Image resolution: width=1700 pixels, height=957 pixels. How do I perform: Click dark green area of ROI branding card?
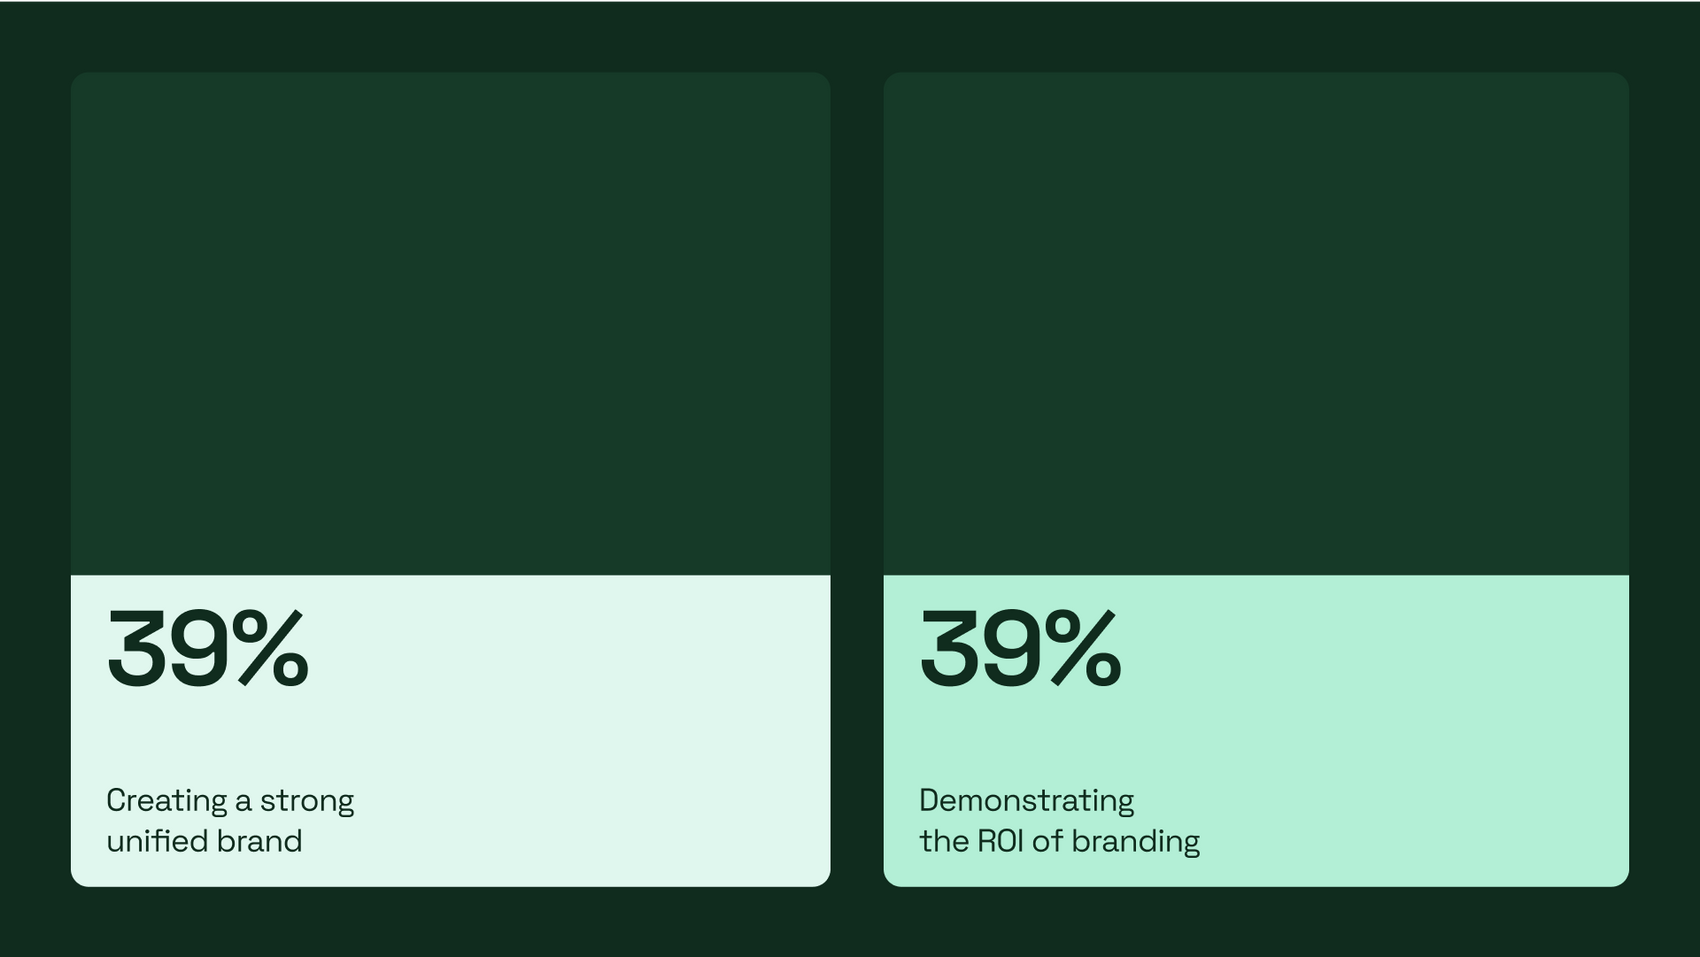1256,323
